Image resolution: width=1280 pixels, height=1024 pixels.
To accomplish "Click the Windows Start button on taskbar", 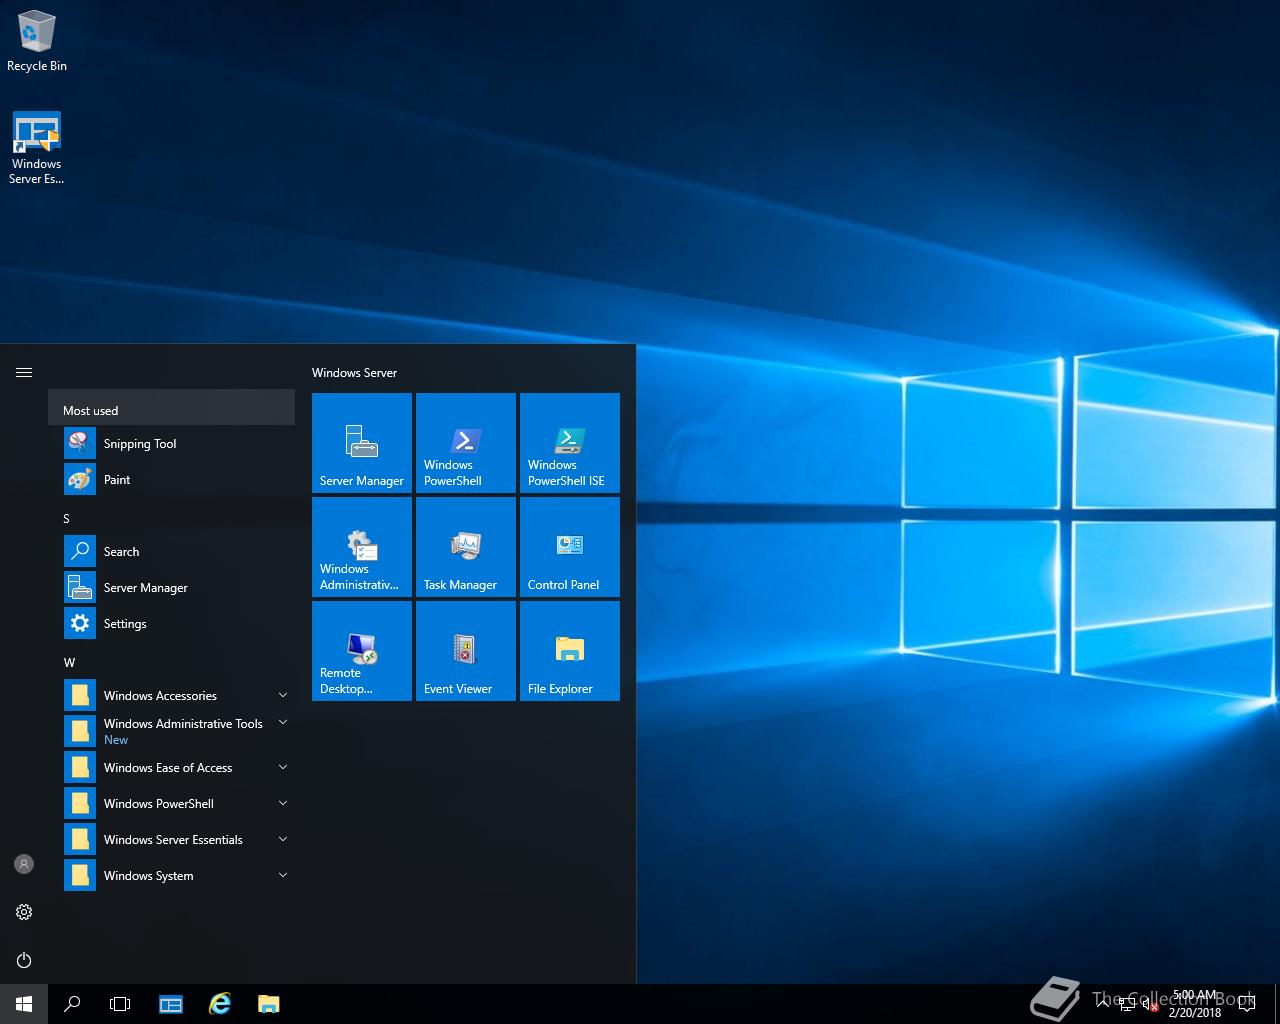I will pyautogui.click(x=24, y=1004).
